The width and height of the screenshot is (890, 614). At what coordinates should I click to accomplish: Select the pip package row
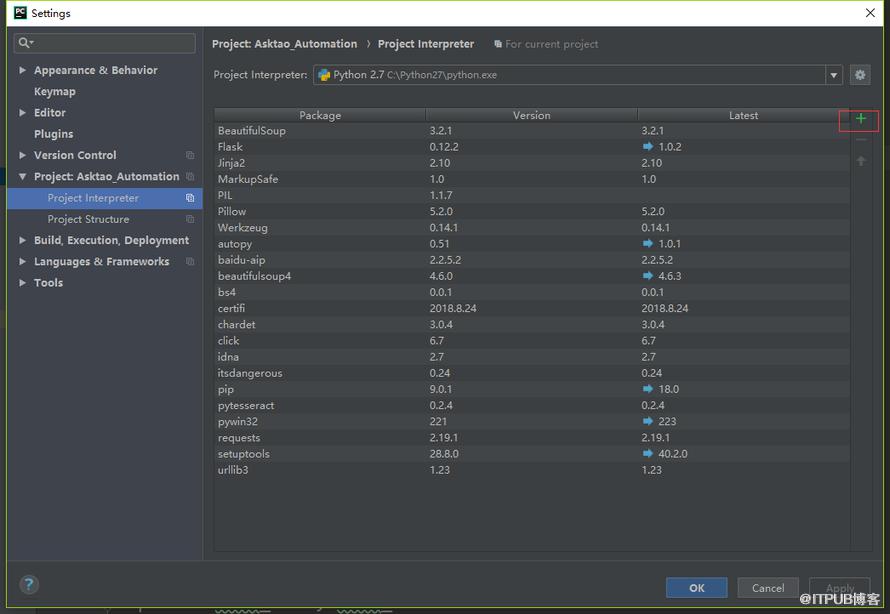(x=532, y=389)
